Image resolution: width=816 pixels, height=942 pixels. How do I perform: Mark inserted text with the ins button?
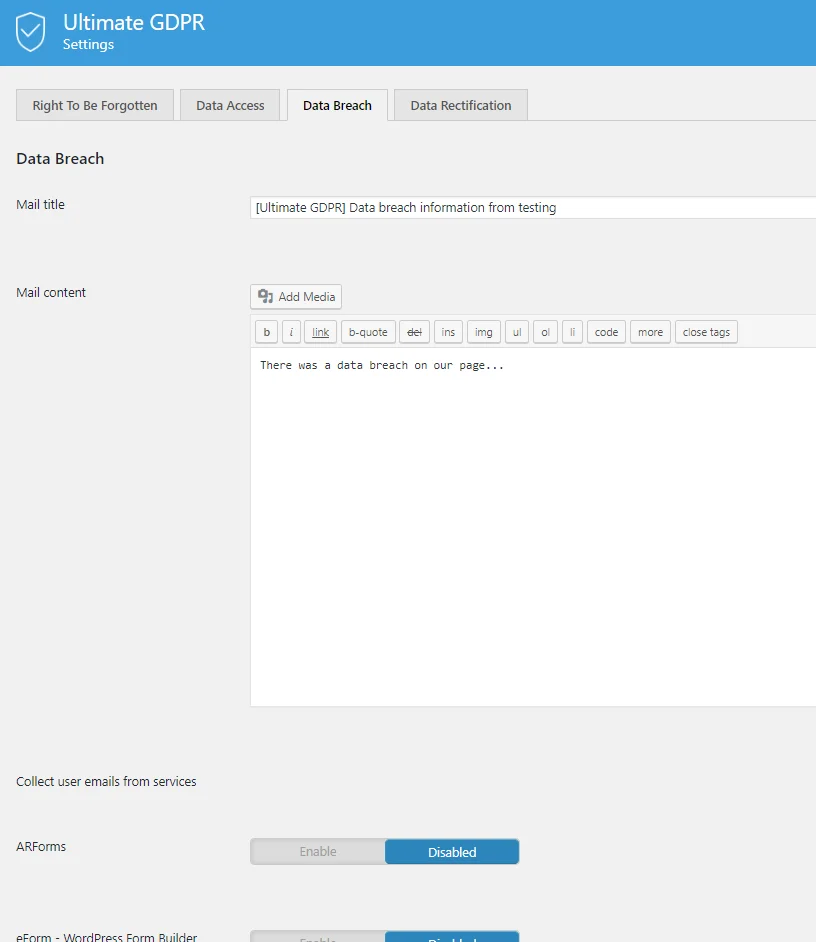click(x=447, y=331)
